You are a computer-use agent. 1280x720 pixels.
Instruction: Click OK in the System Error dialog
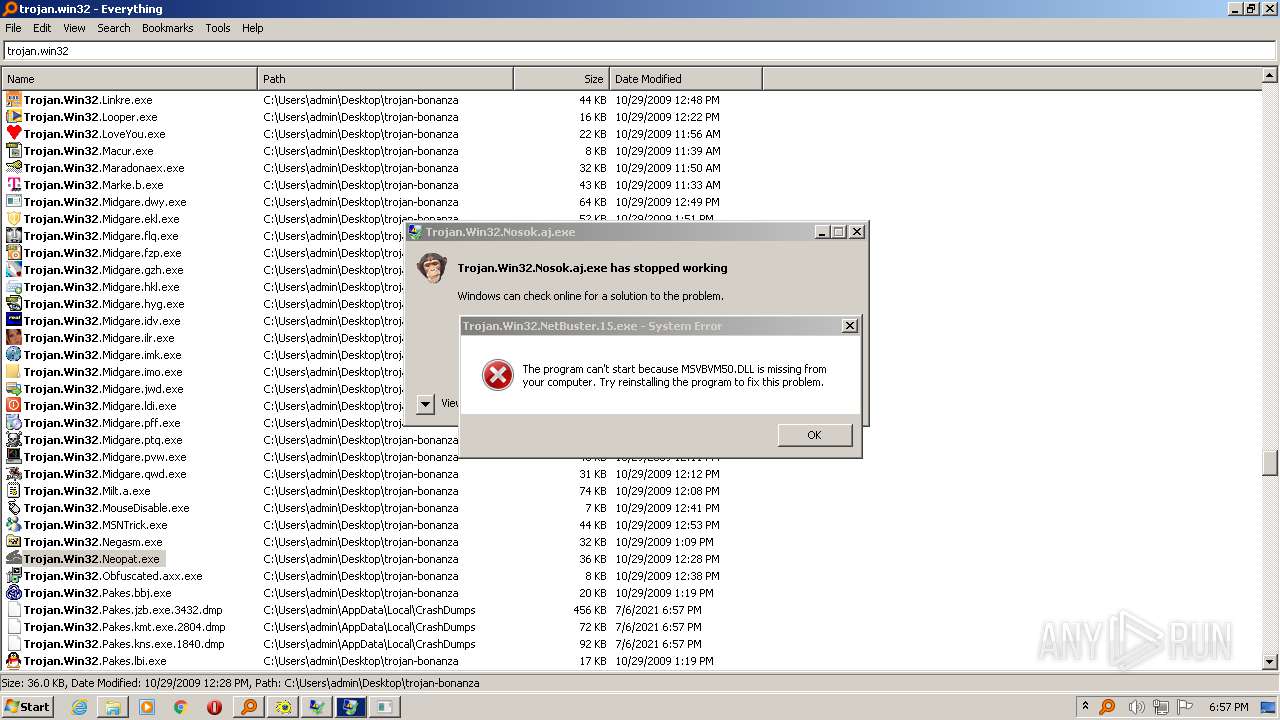coord(814,435)
